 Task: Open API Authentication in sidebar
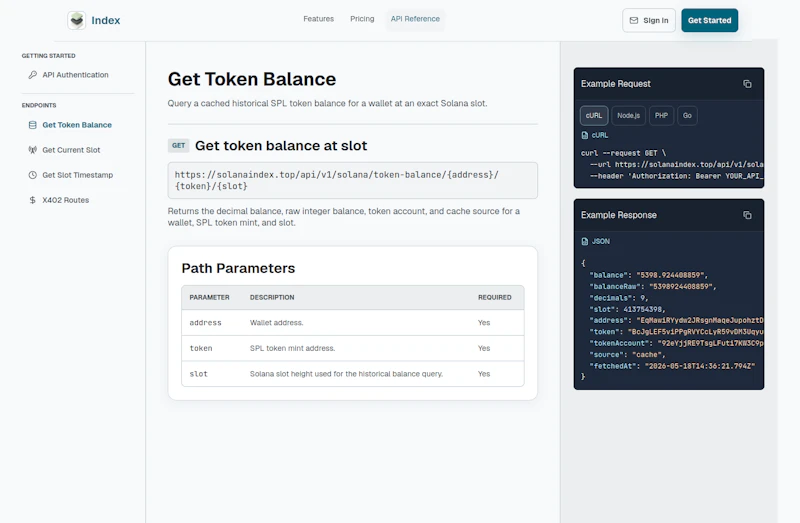tap(78, 75)
